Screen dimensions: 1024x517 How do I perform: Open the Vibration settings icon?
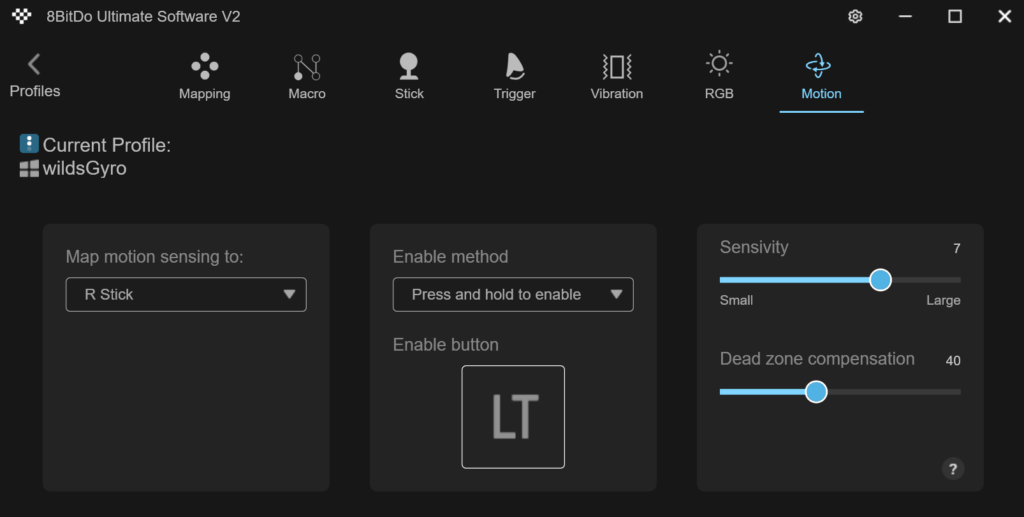pyautogui.click(x=616, y=67)
